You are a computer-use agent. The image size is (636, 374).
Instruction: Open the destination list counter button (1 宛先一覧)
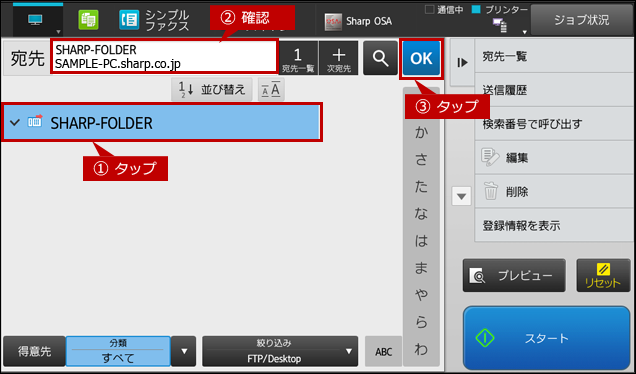coord(298,58)
